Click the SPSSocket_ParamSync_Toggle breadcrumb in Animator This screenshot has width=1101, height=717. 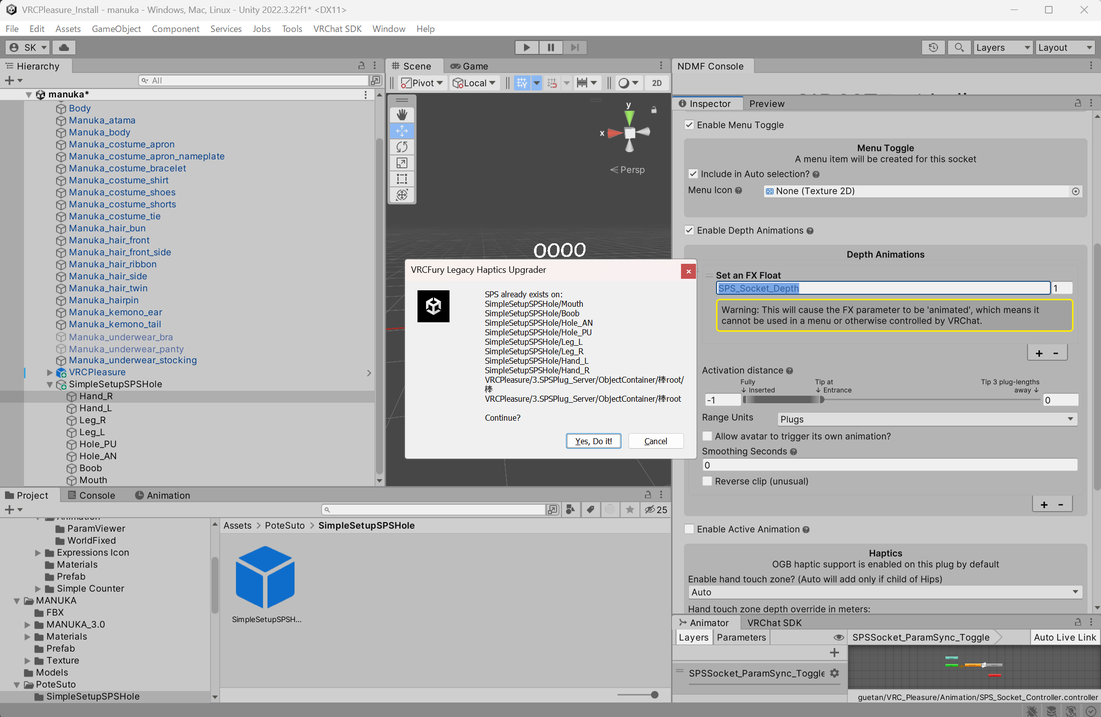[921, 638]
